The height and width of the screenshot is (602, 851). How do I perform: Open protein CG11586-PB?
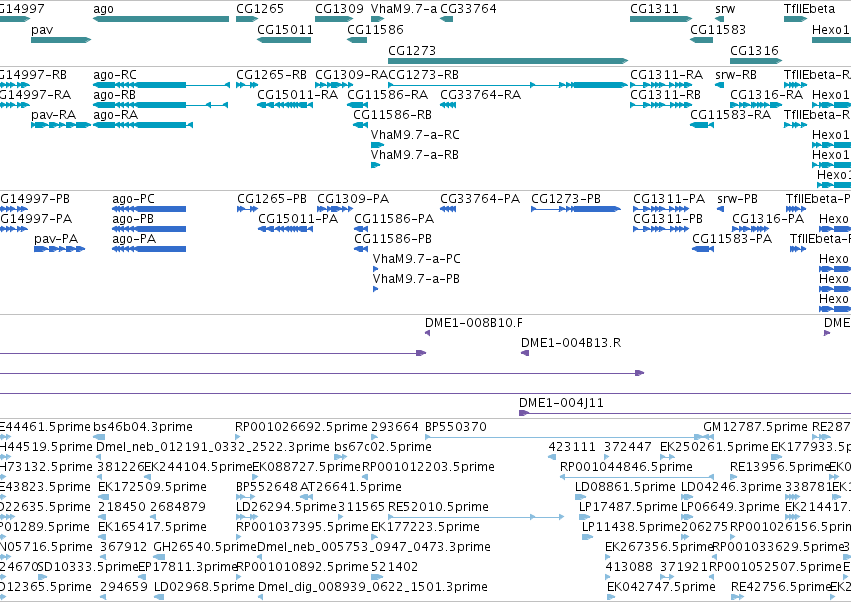pos(393,239)
